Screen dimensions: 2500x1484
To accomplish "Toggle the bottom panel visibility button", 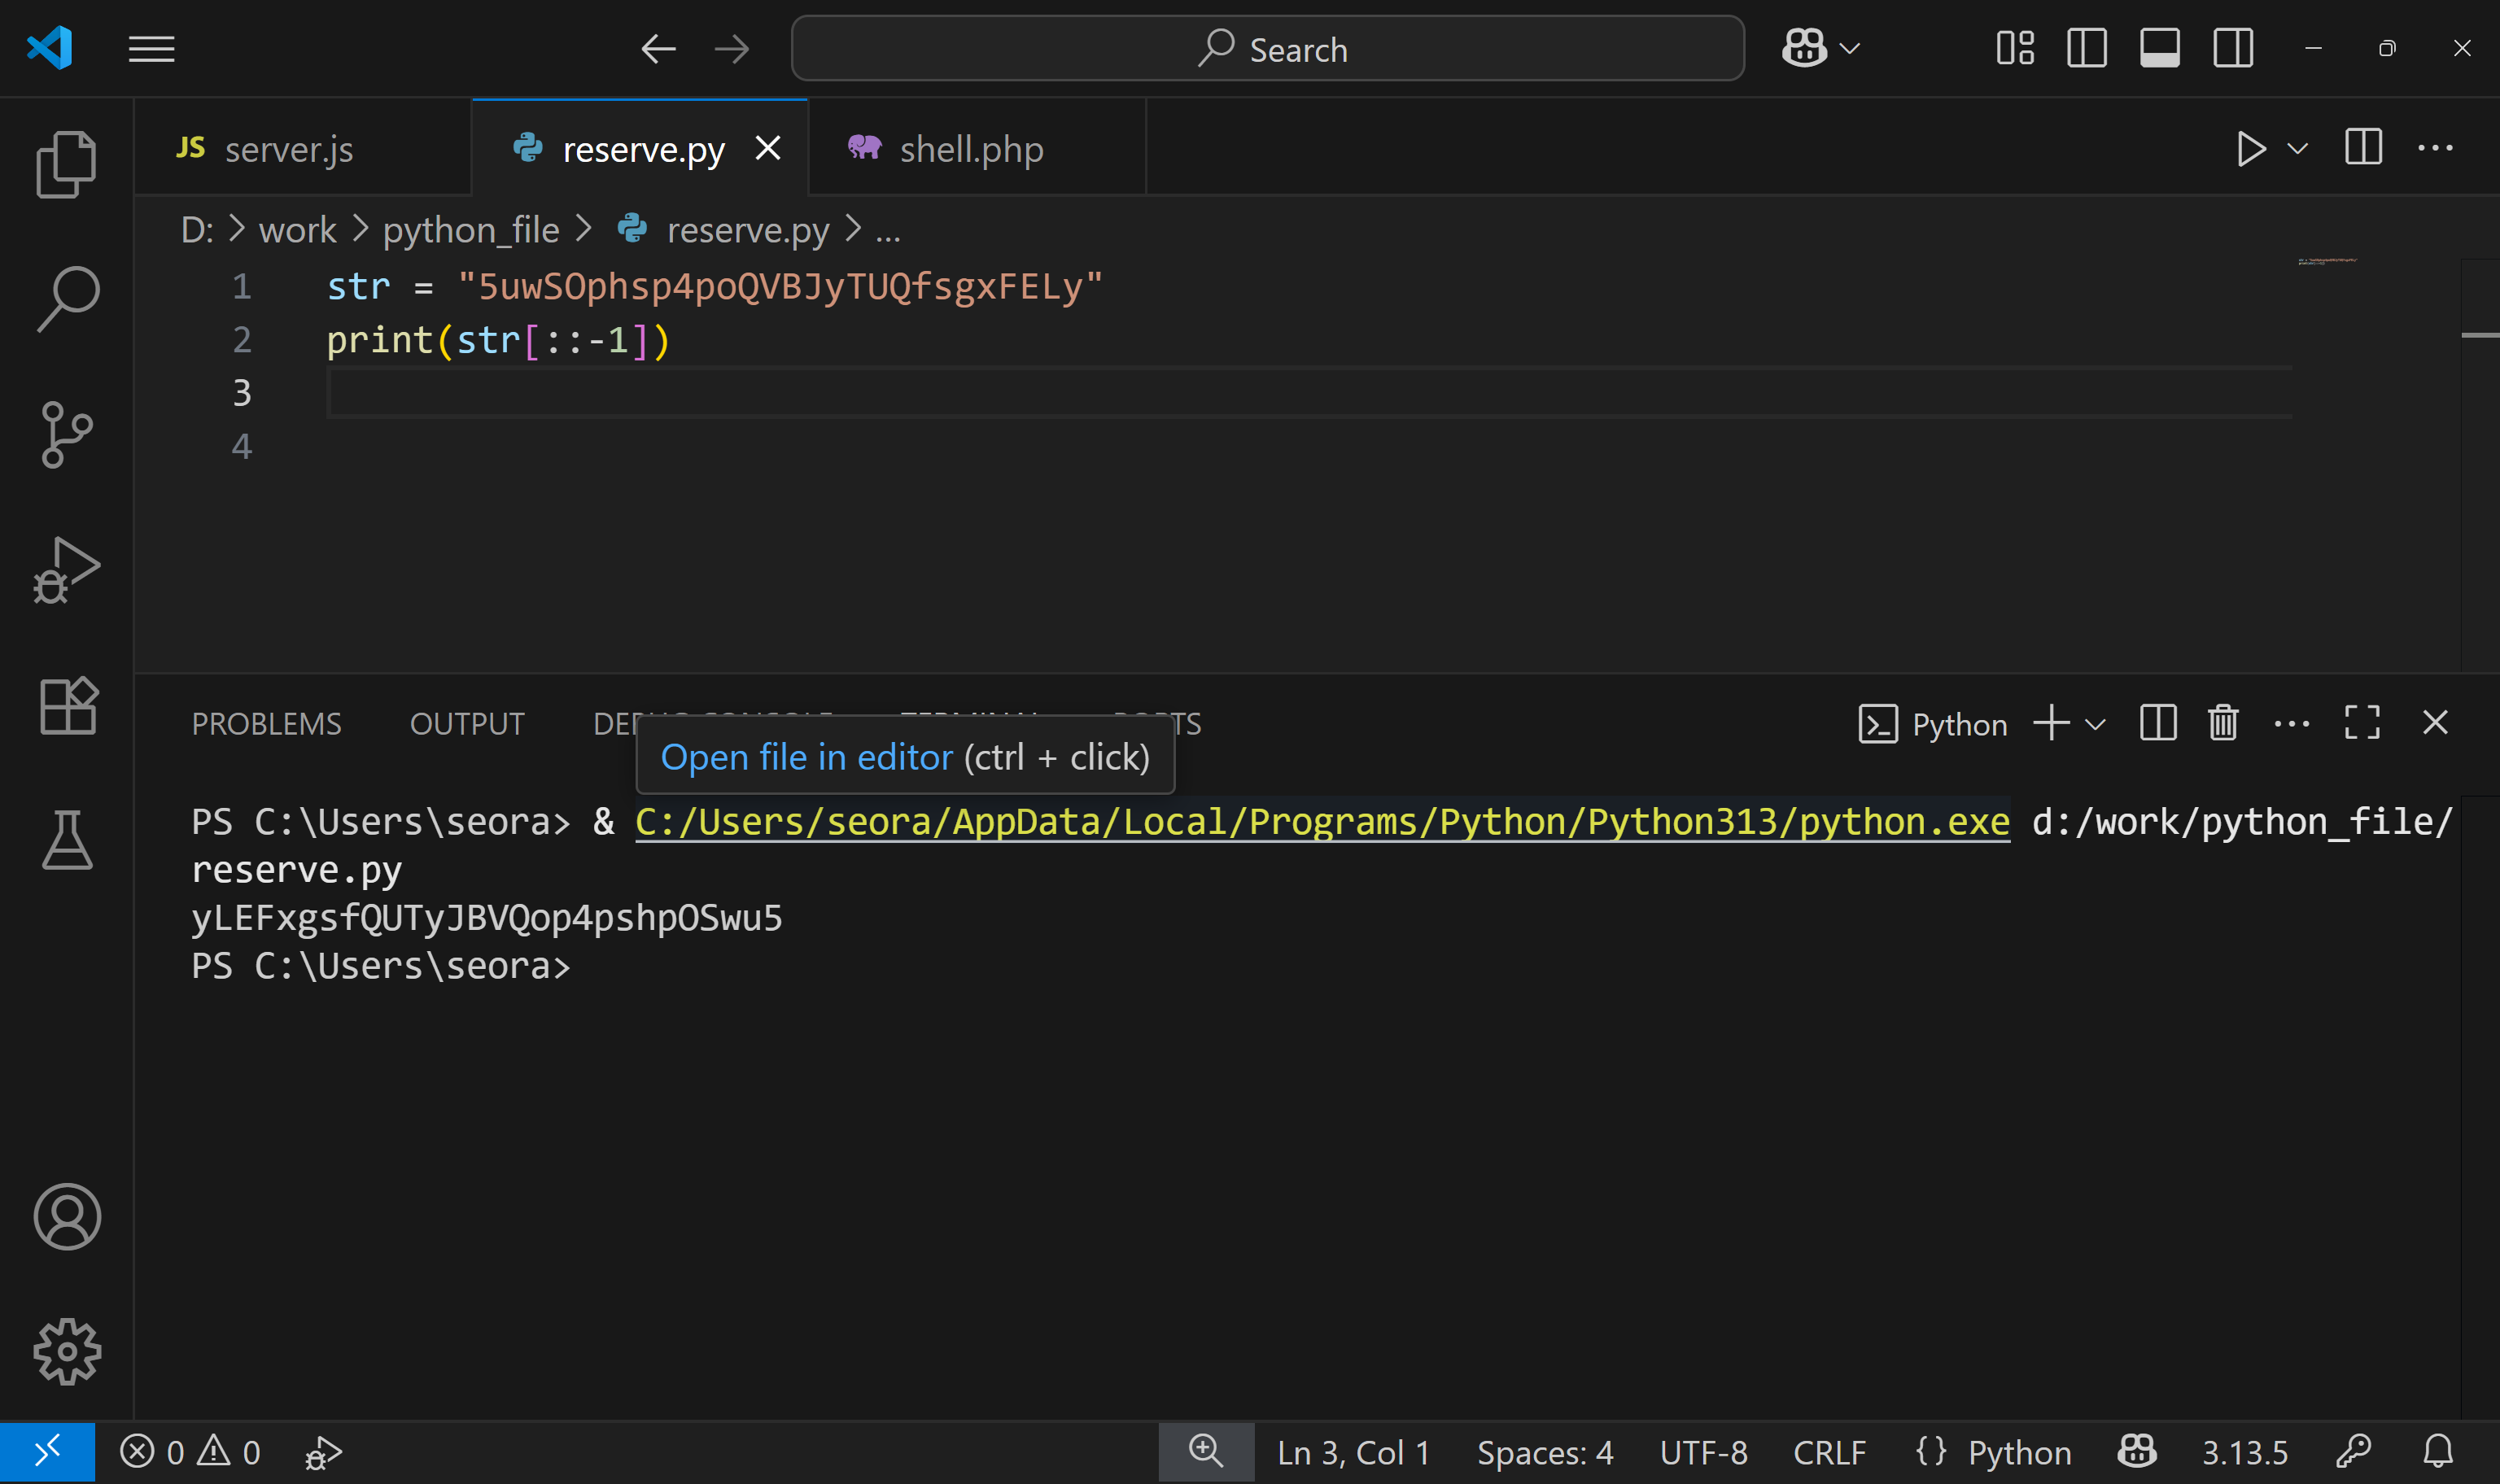I will [x=2159, y=48].
